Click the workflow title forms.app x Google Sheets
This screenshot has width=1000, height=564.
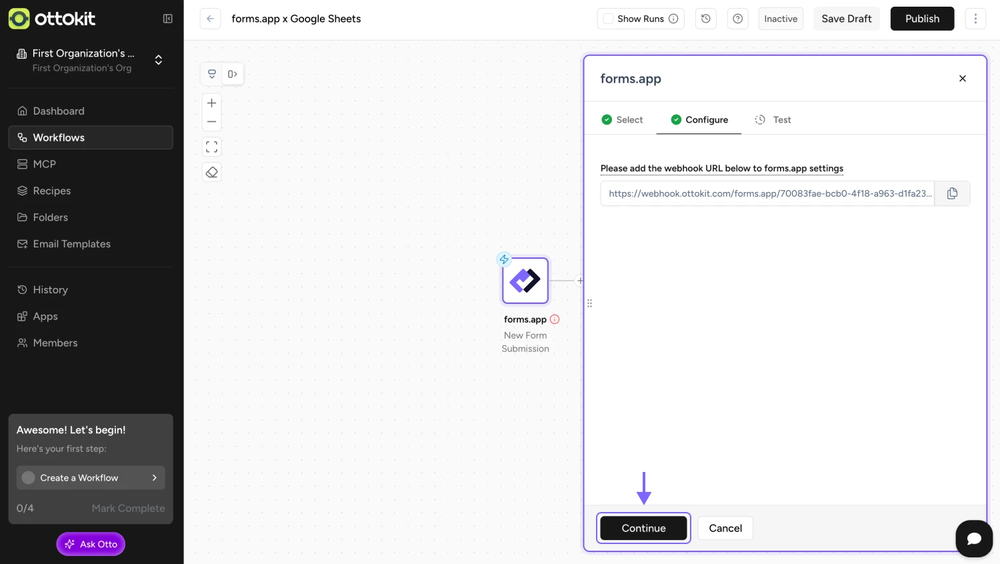pos(296,19)
